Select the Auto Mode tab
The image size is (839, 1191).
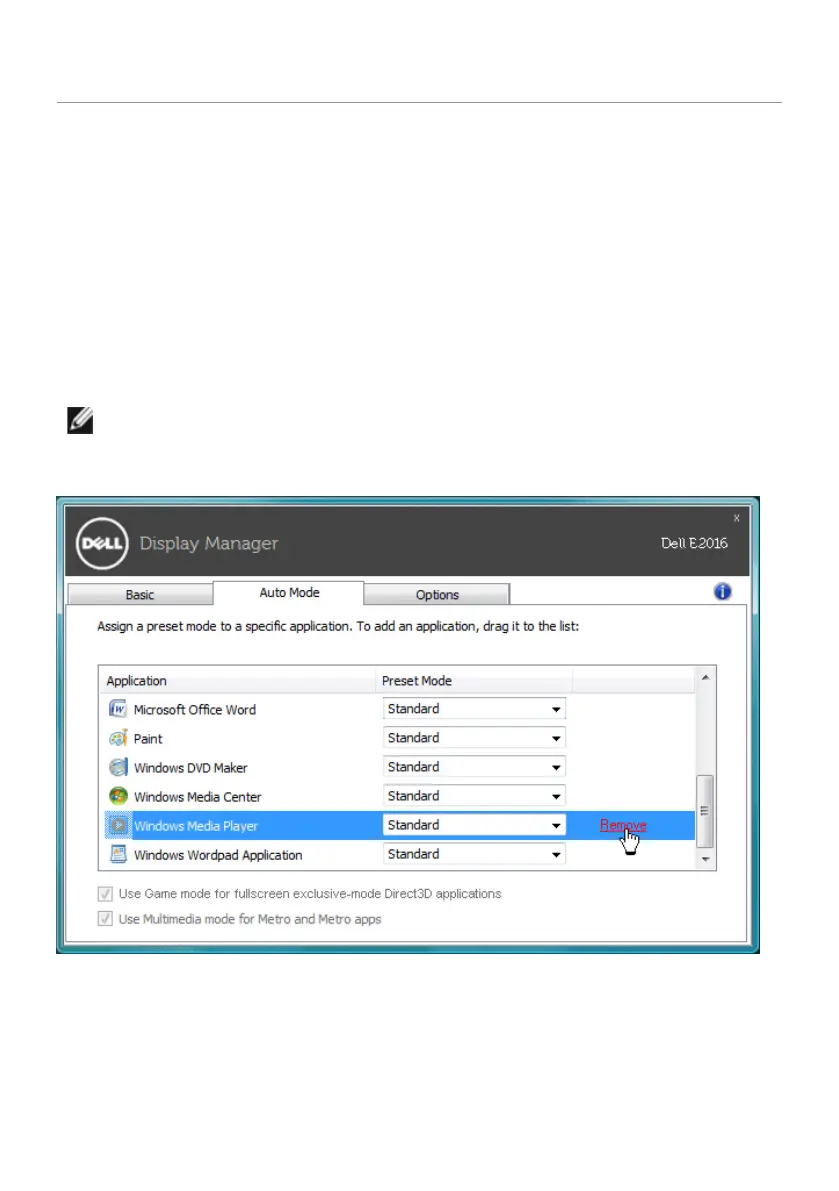289,592
